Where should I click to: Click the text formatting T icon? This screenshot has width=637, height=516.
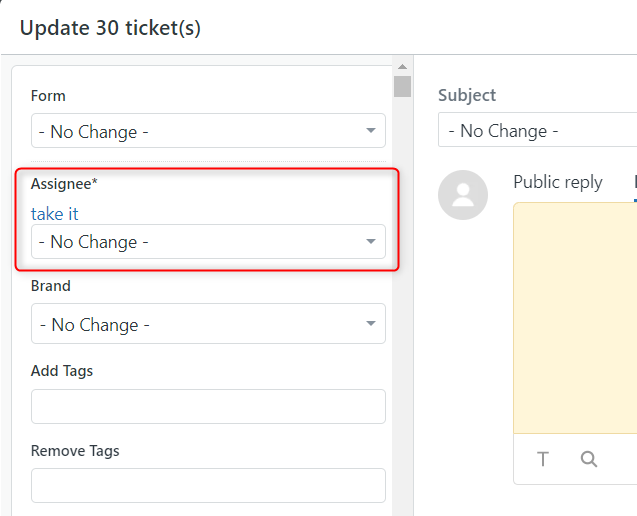click(x=543, y=459)
